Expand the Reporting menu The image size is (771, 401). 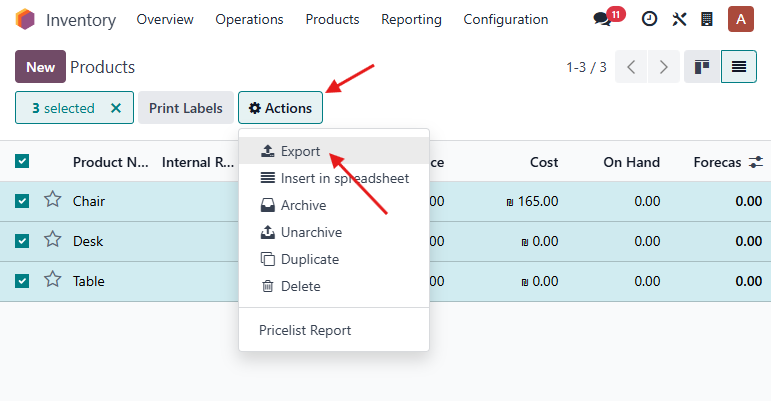click(x=411, y=19)
